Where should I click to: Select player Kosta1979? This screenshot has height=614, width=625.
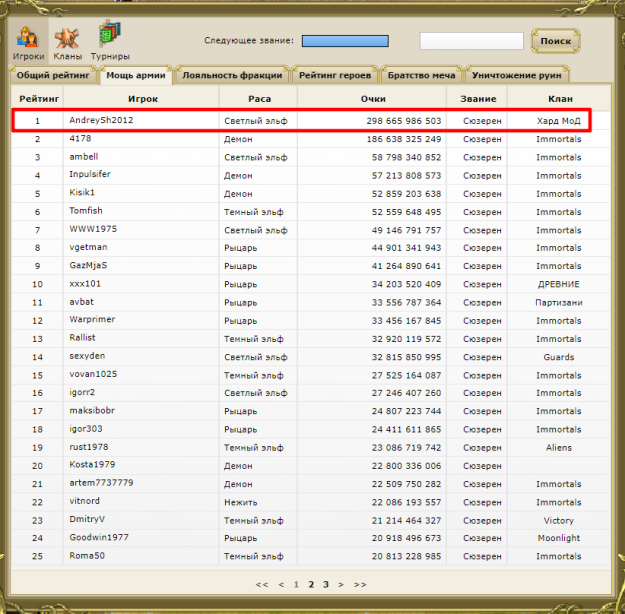tap(92, 464)
